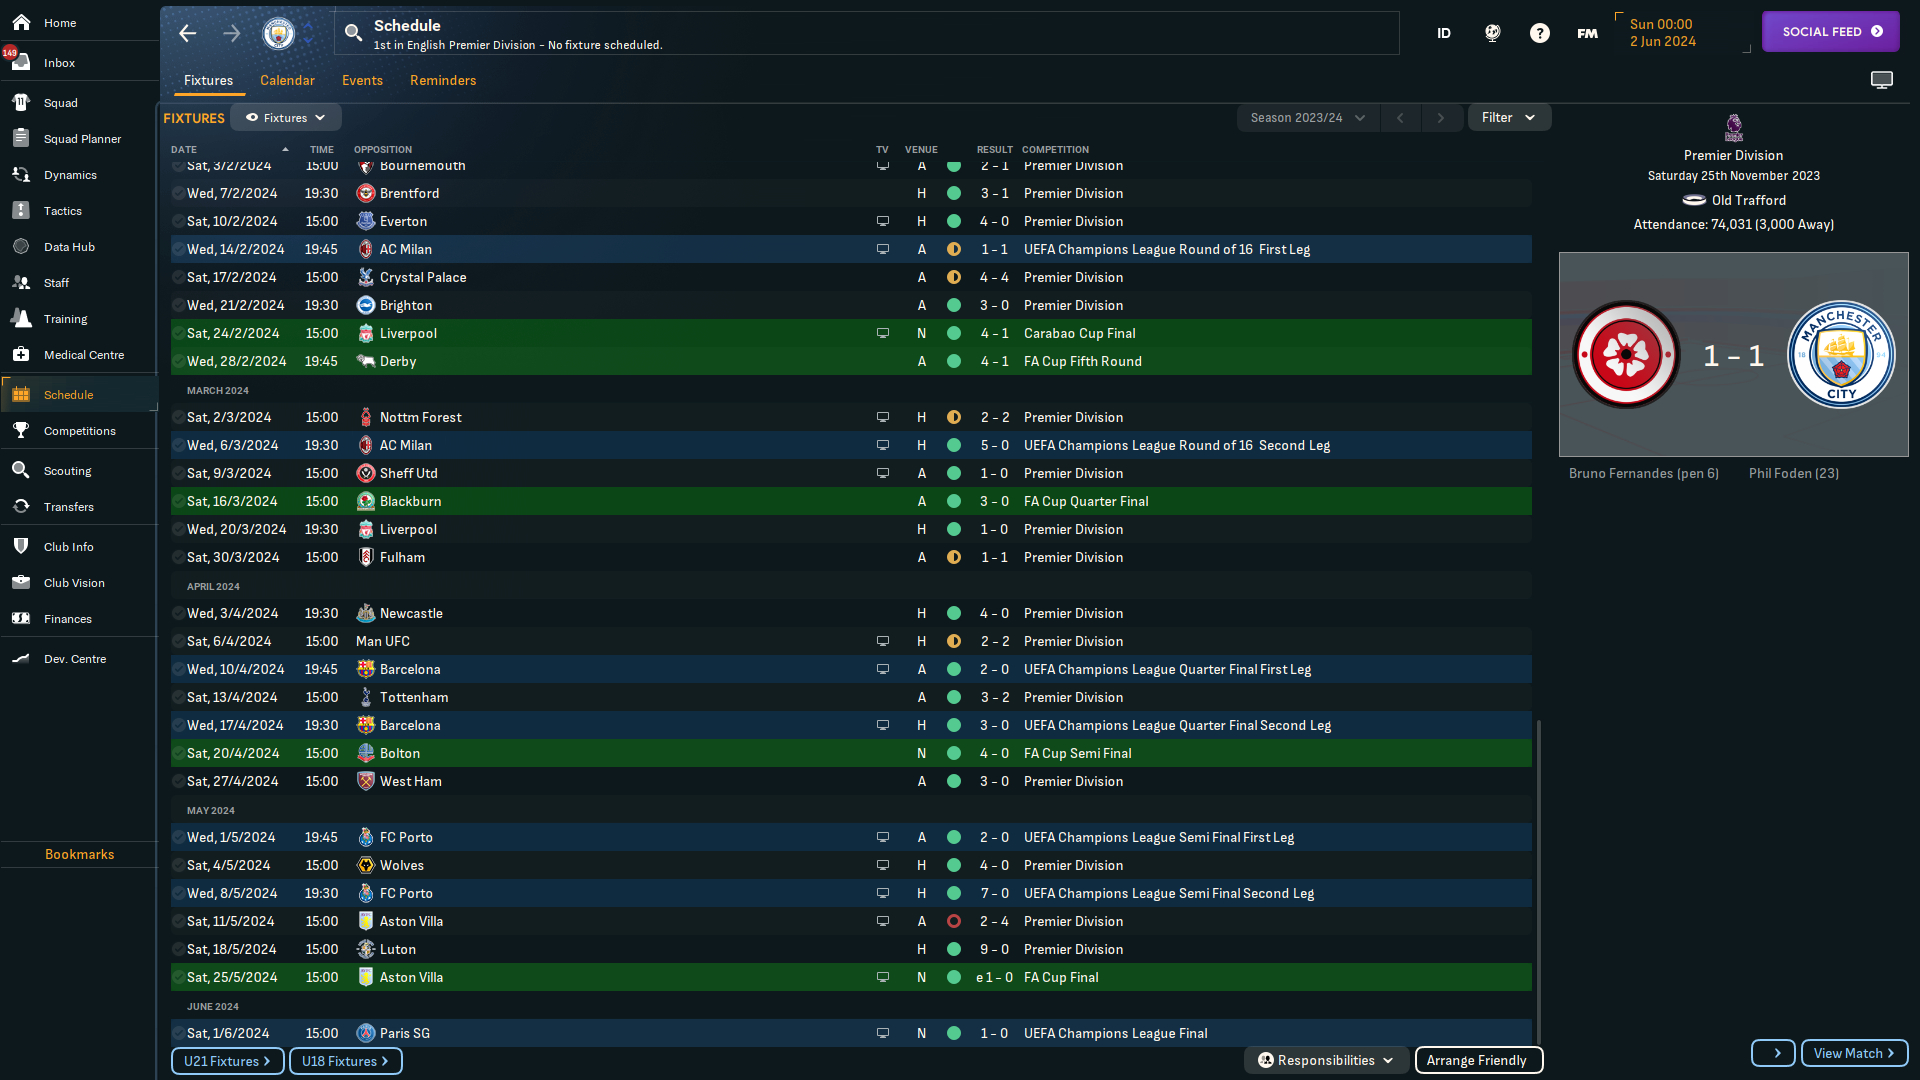The height and width of the screenshot is (1080, 1920).
Task: Open the Filter dropdown
Action: [x=1508, y=118]
